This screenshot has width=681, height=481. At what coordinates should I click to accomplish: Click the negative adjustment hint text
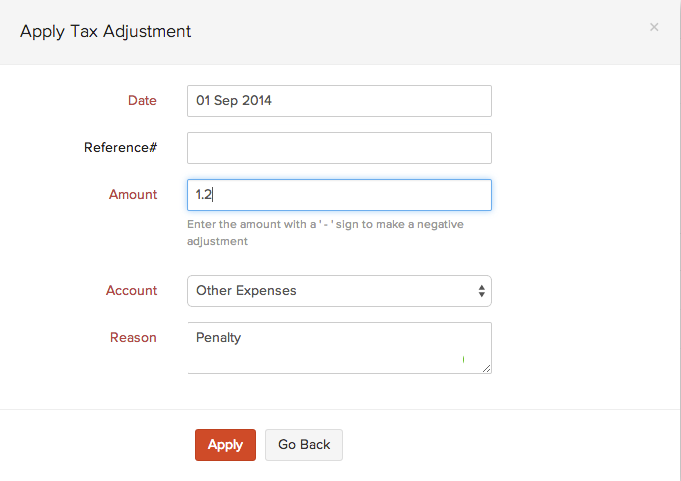tap(325, 233)
